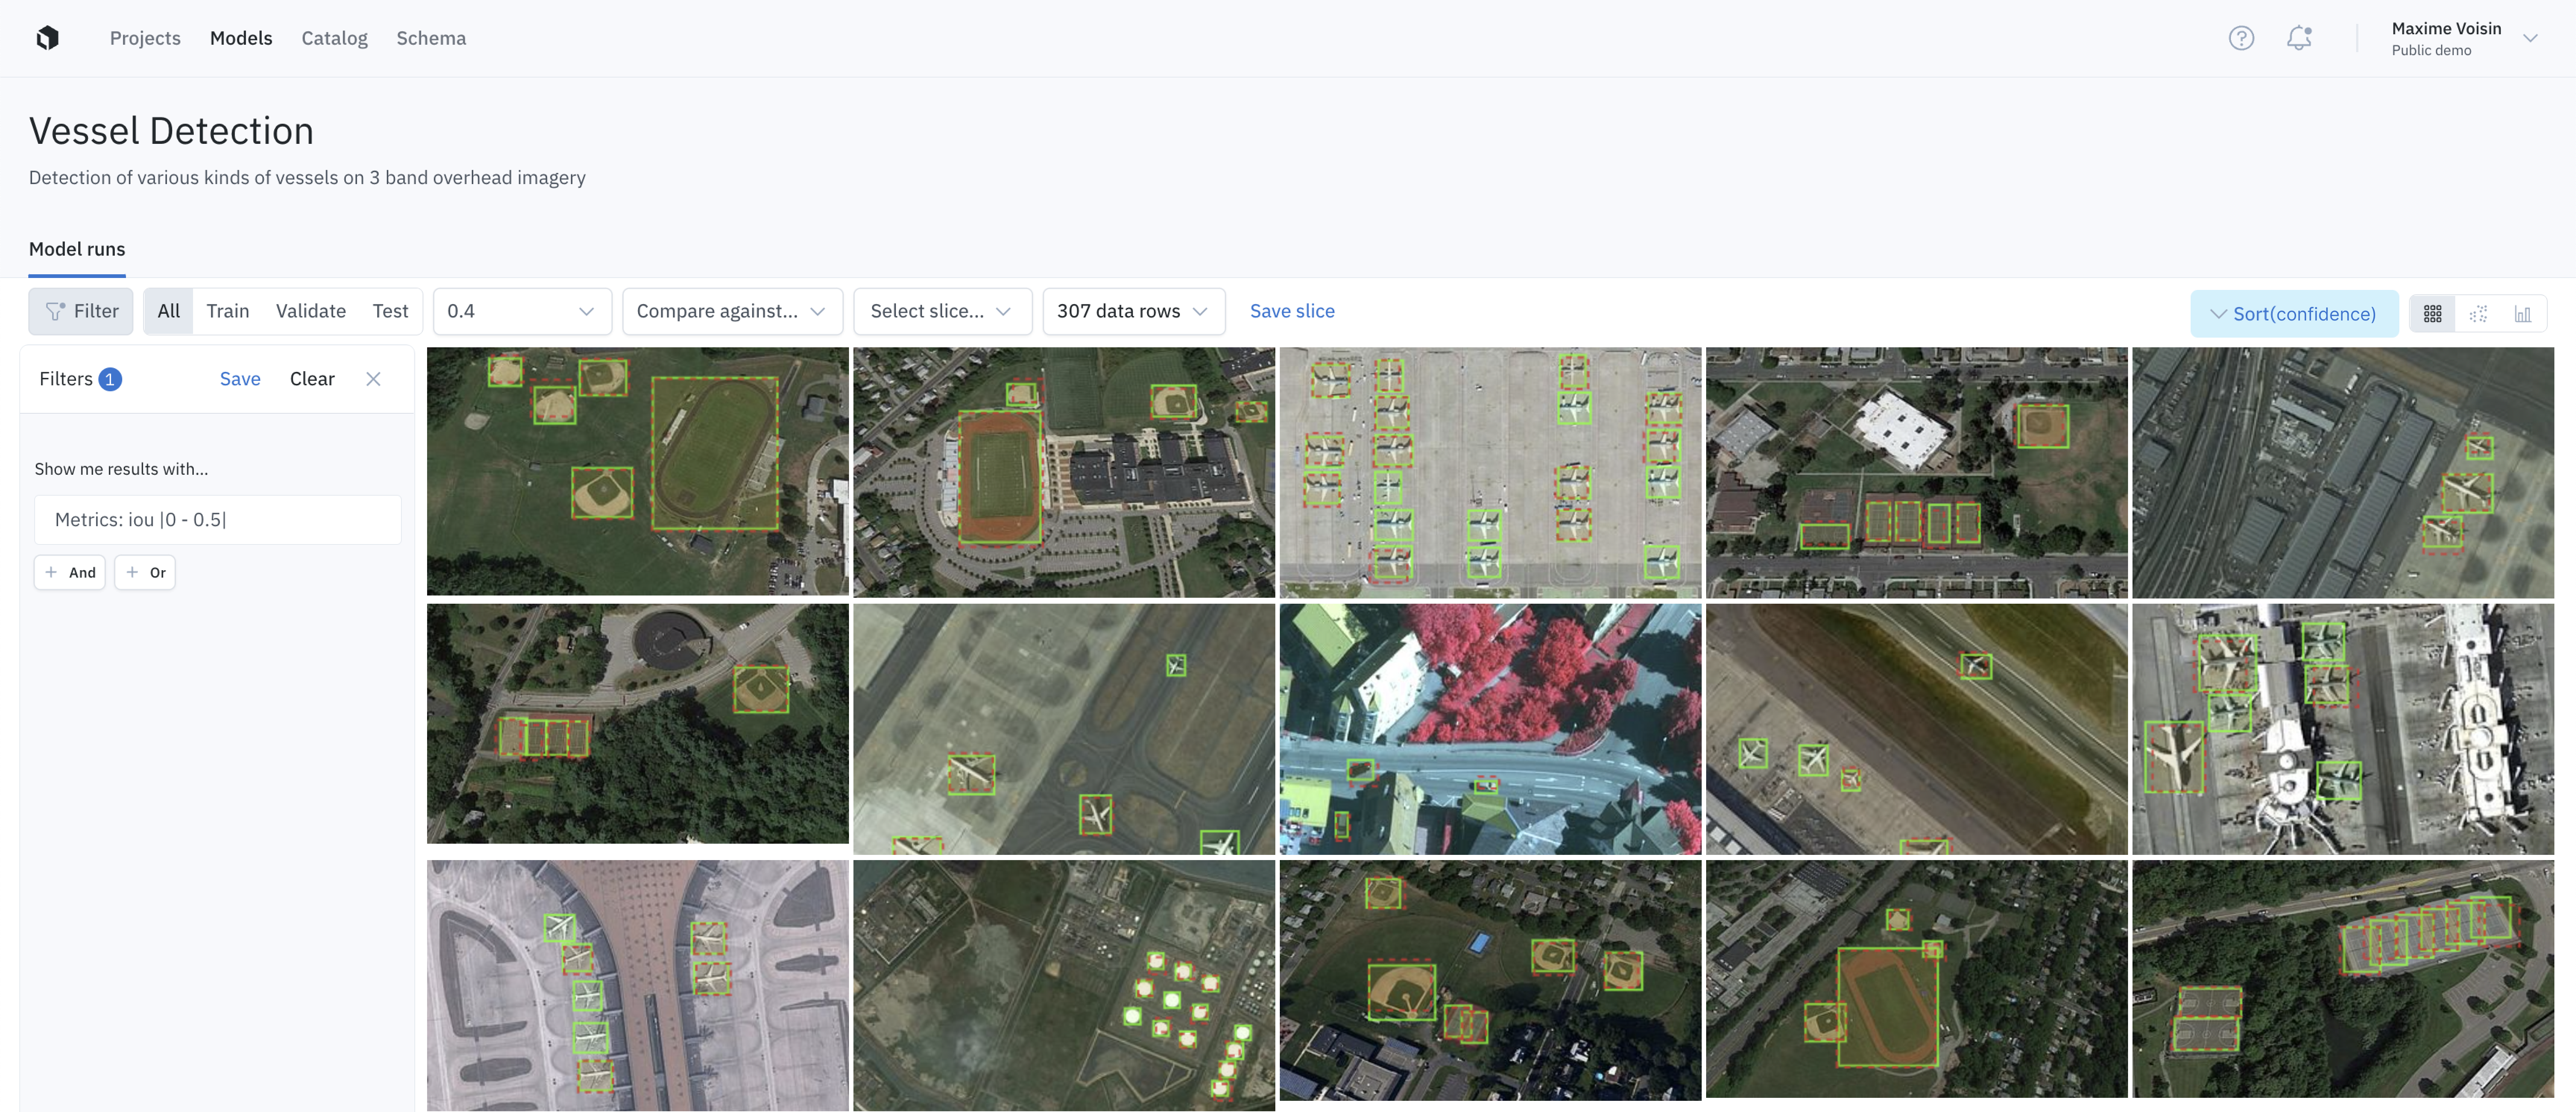The height and width of the screenshot is (1112, 2576).
Task: Select the Test split toggle
Action: 390,311
